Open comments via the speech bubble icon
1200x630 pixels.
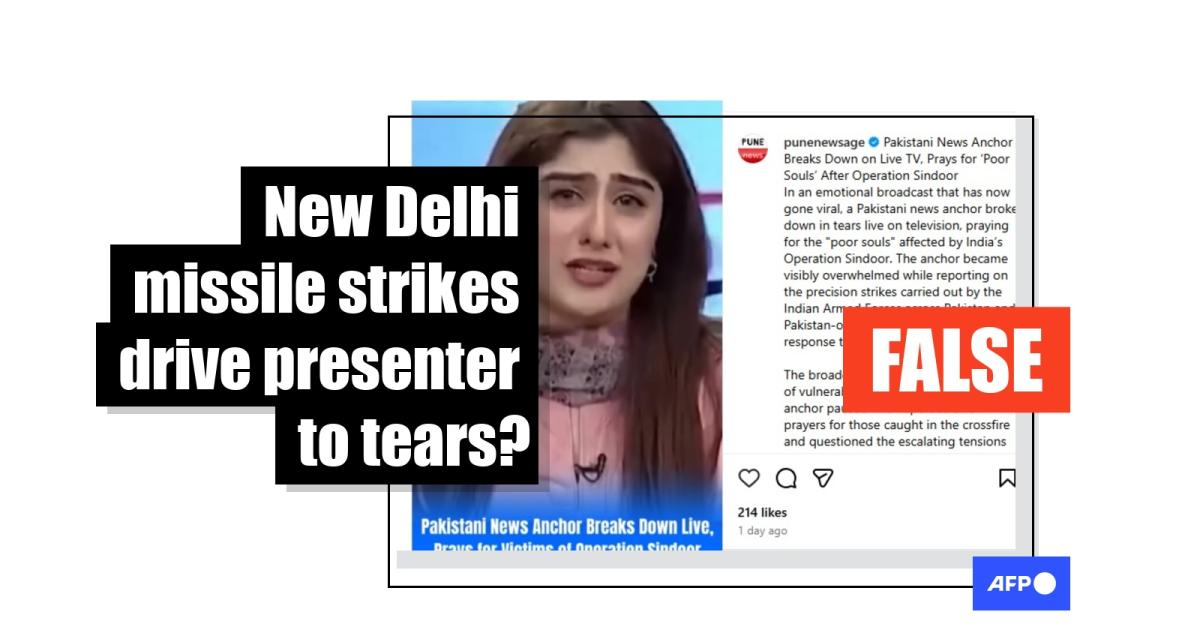tap(786, 478)
